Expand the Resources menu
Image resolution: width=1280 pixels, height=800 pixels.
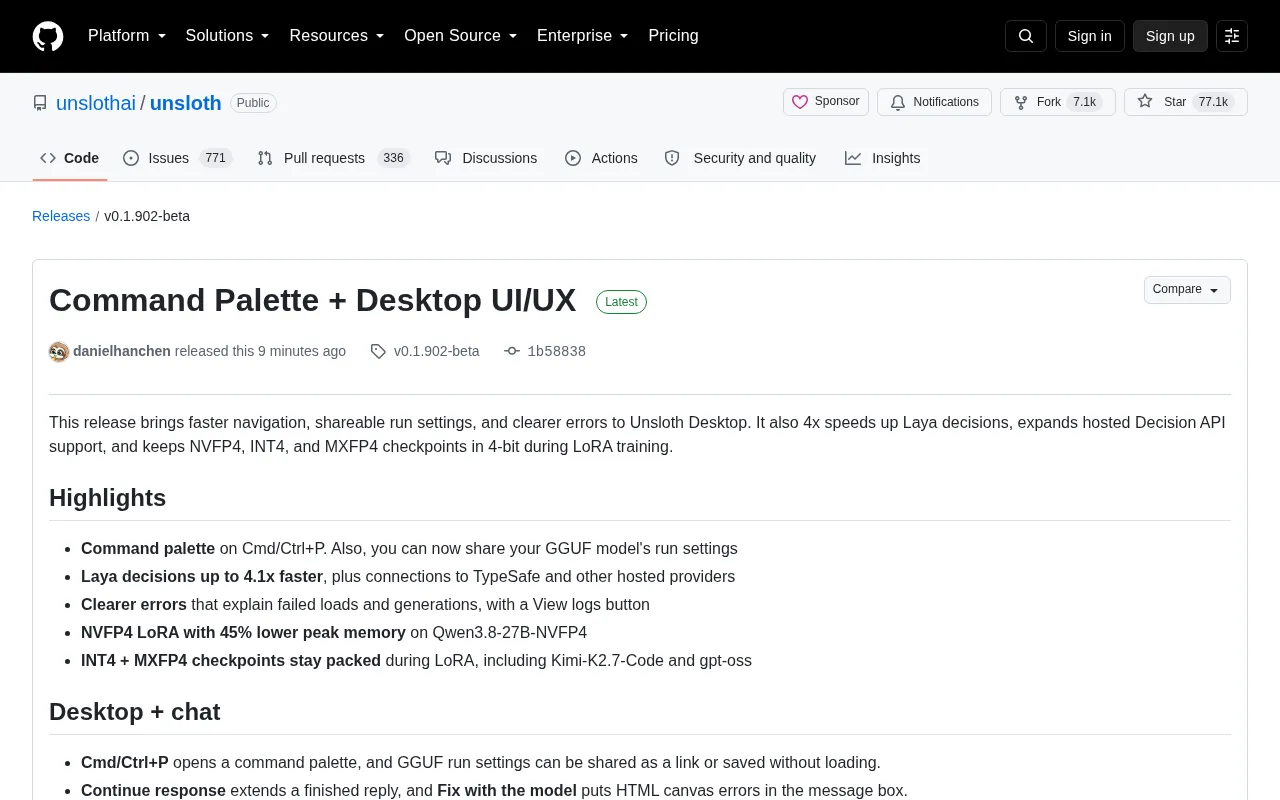[337, 36]
